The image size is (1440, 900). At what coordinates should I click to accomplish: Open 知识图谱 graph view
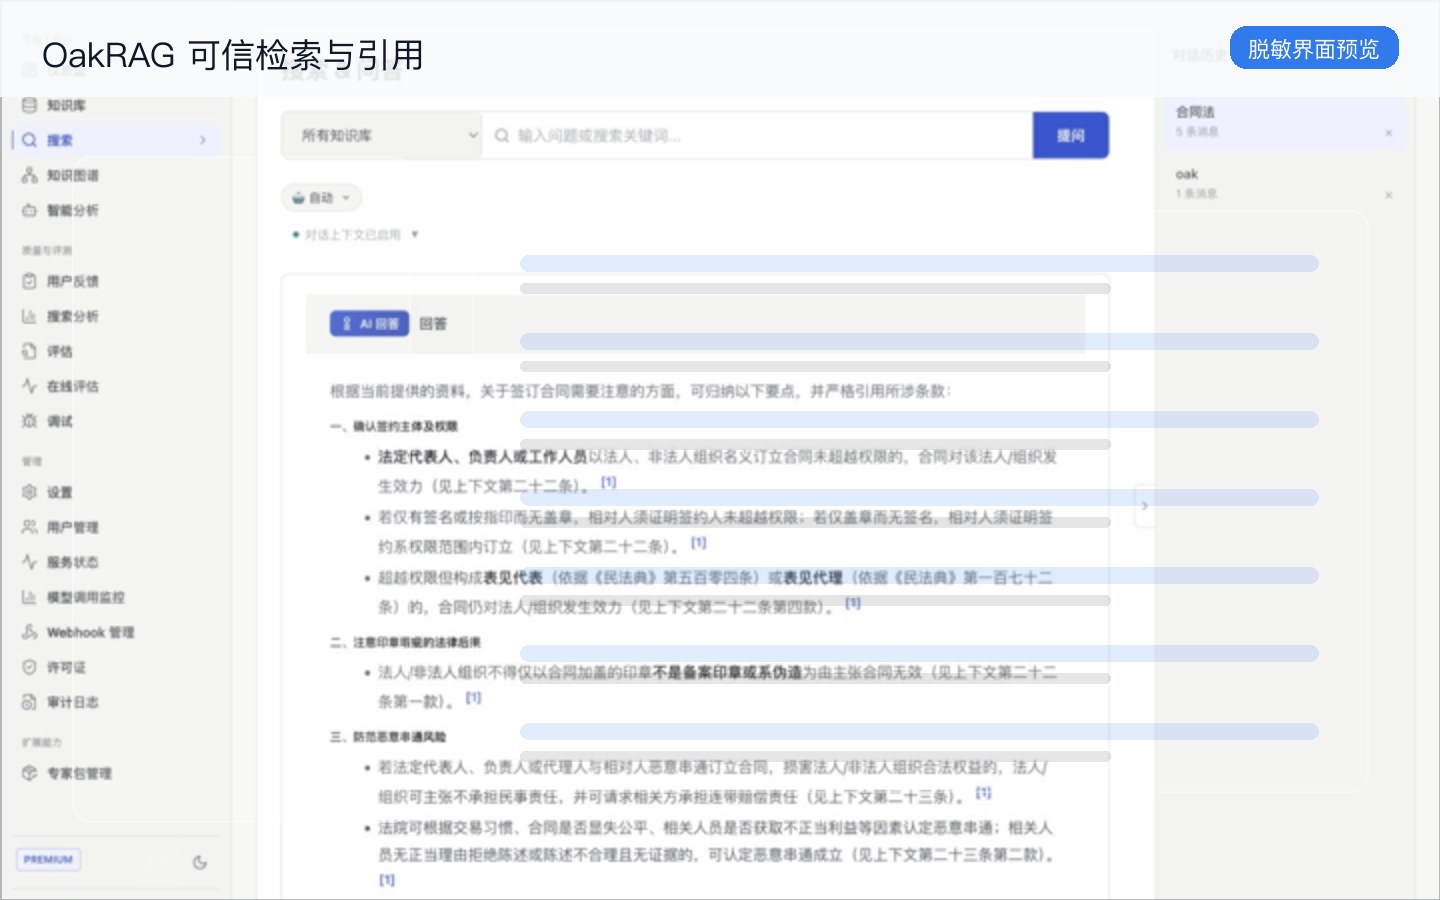[x=72, y=175]
